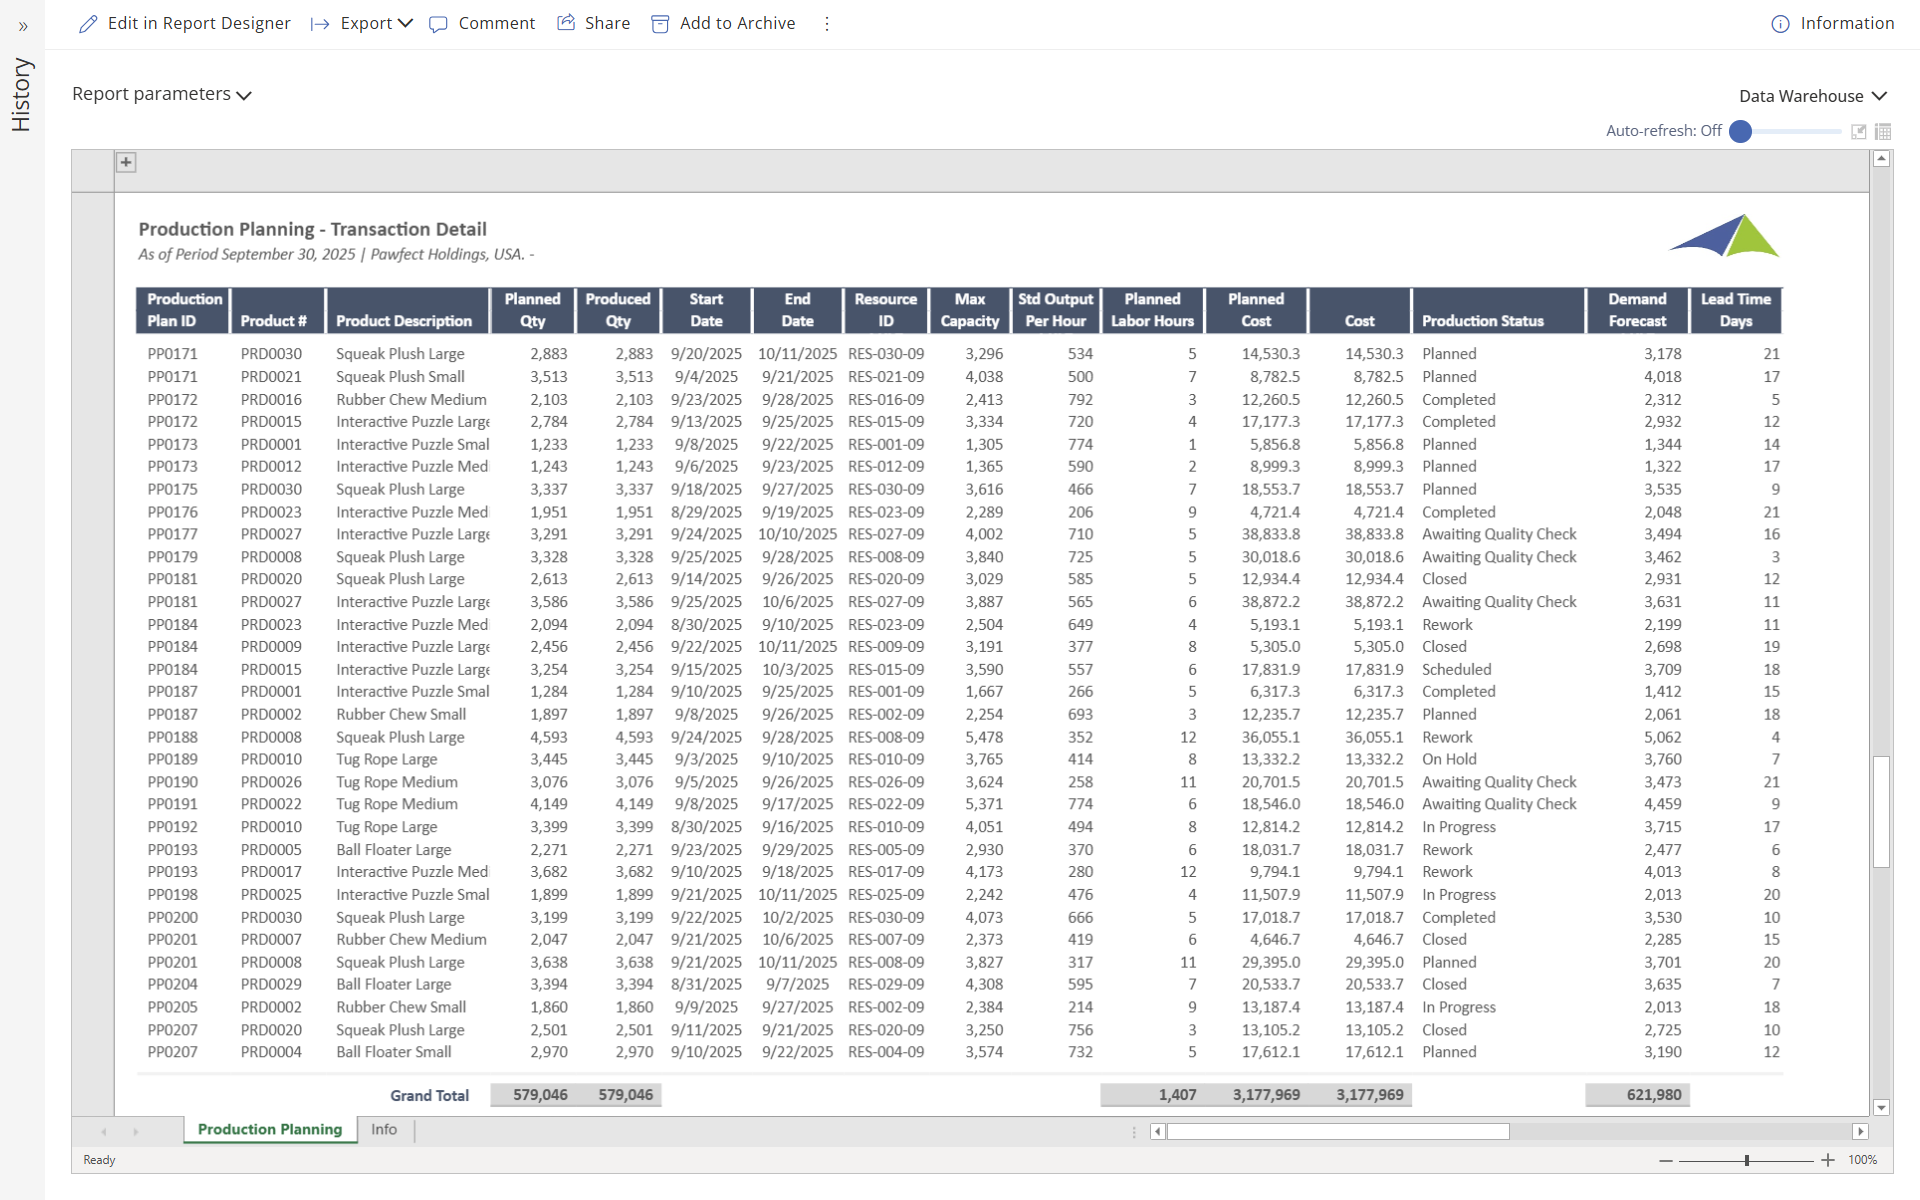Open the three-dot more options menu
The width and height of the screenshot is (1920, 1200).
coord(827,24)
